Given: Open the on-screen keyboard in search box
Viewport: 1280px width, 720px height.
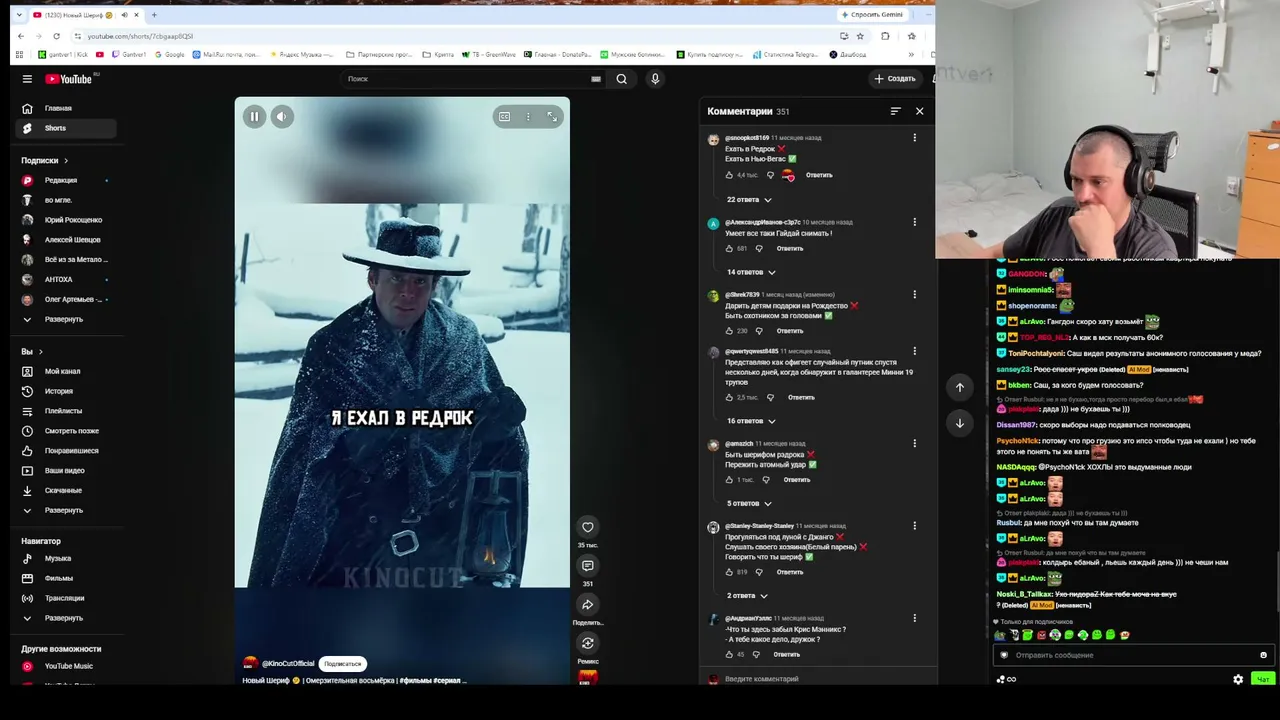Looking at the screenshot, I should pos(596,79).
